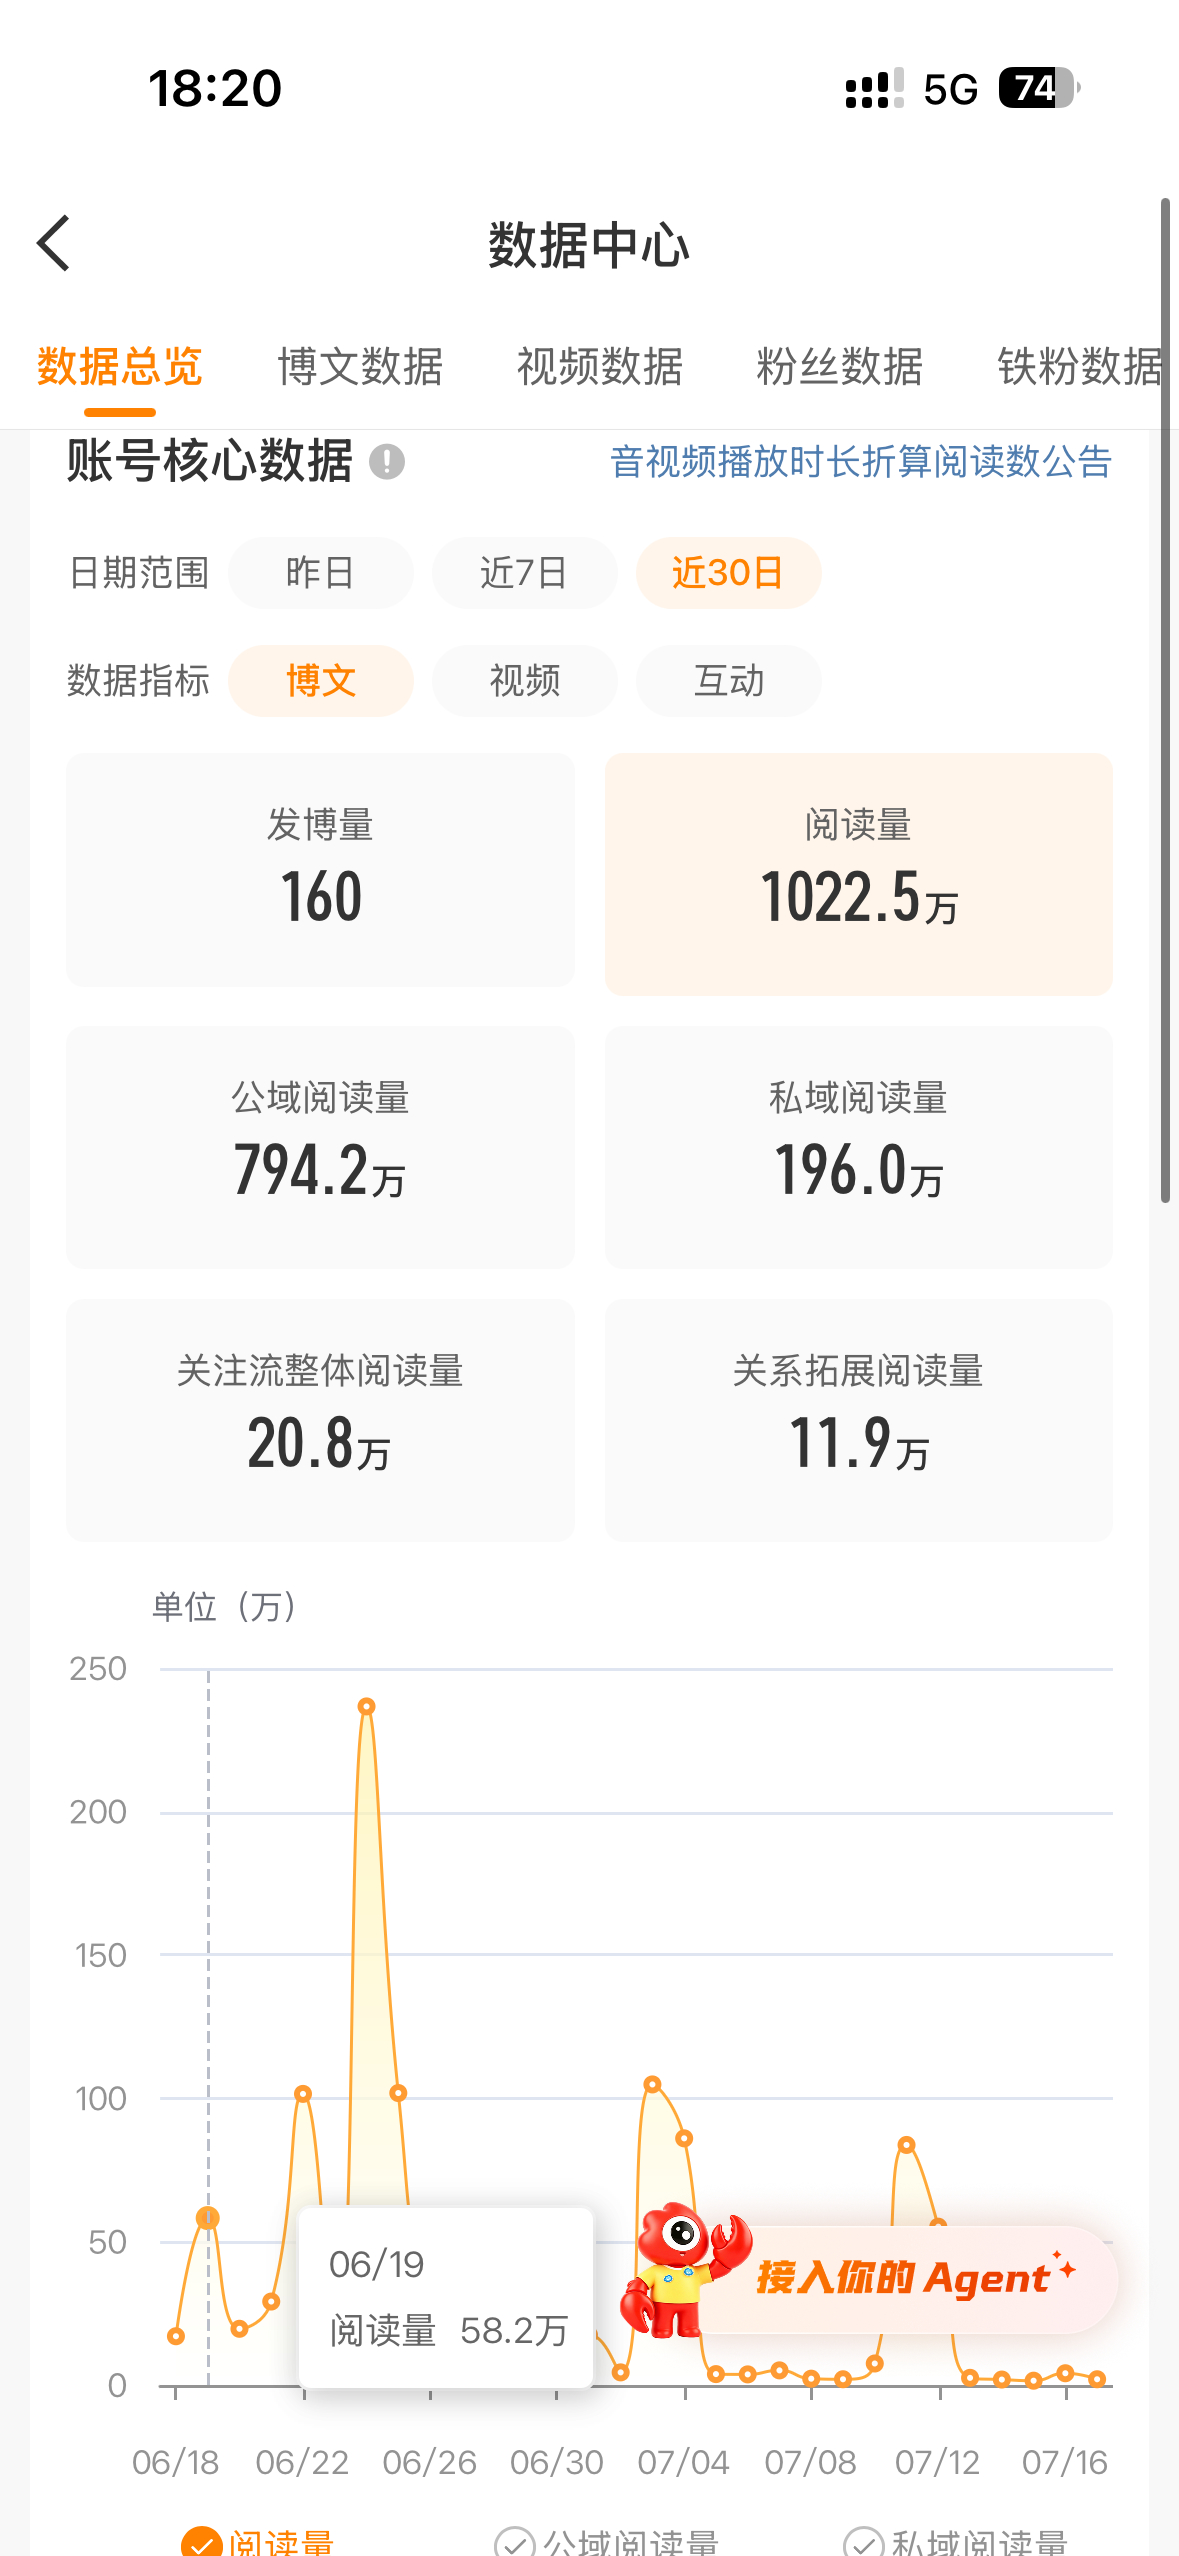Tap the 5G network indicator
This screenshot has width=1179, height=2556.
pyautogui.click(x=950, y=89)
